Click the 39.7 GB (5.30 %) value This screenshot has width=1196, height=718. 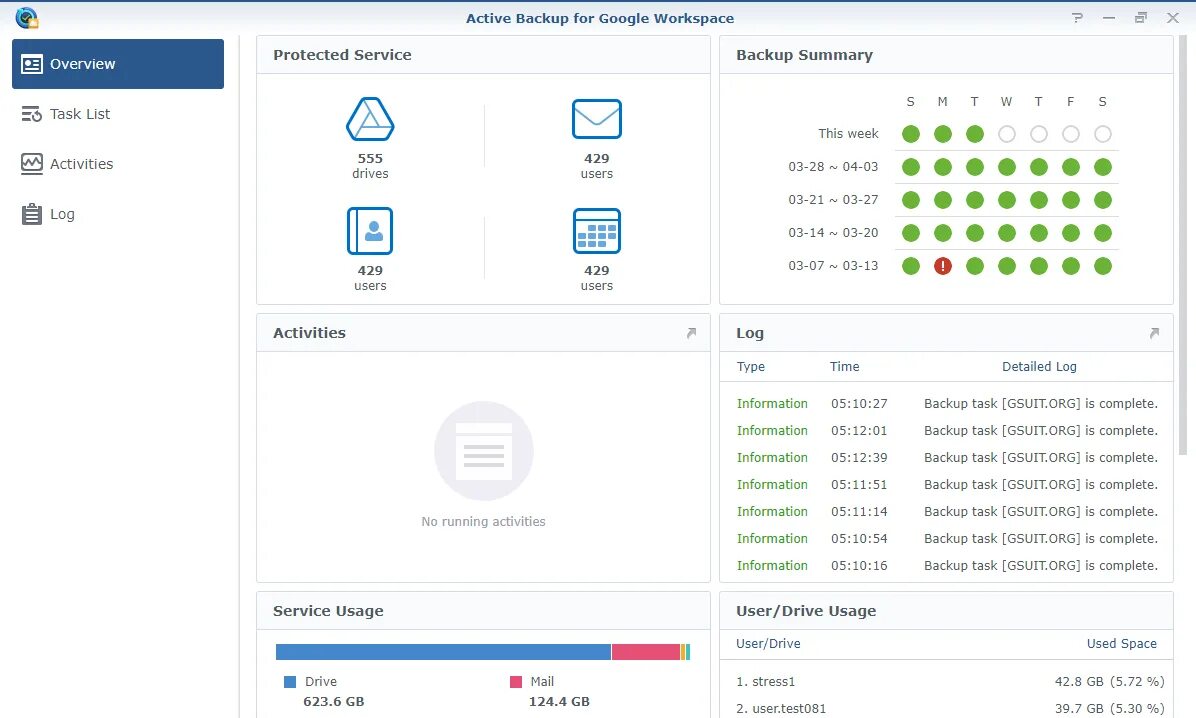(1110, 709)
